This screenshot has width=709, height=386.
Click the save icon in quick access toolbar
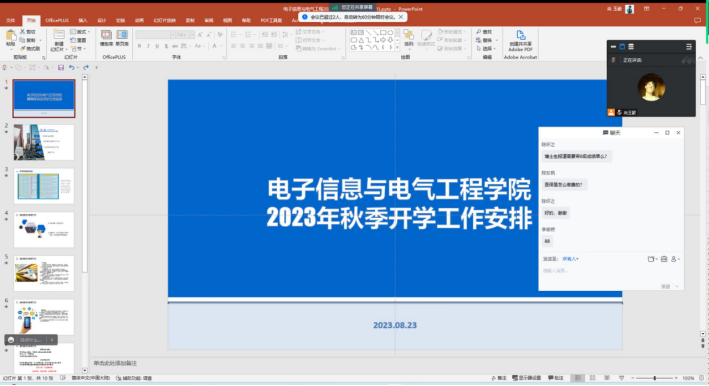coord(61,67)
